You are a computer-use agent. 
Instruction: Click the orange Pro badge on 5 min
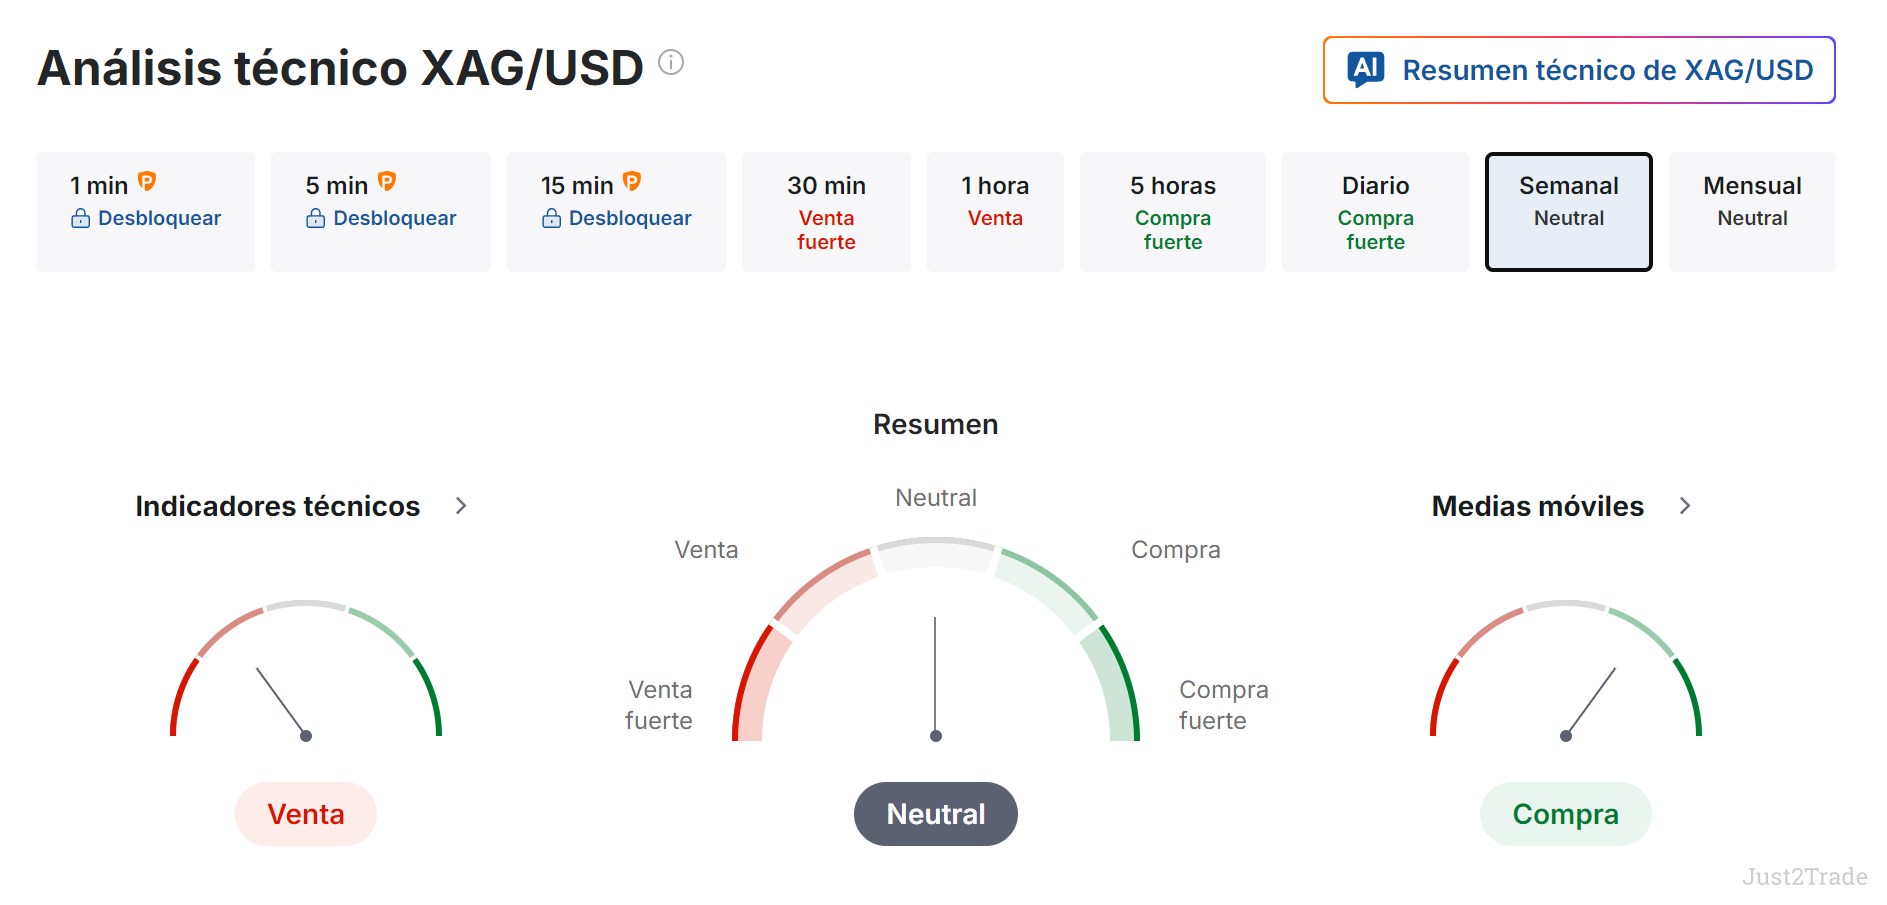(387, 182)
